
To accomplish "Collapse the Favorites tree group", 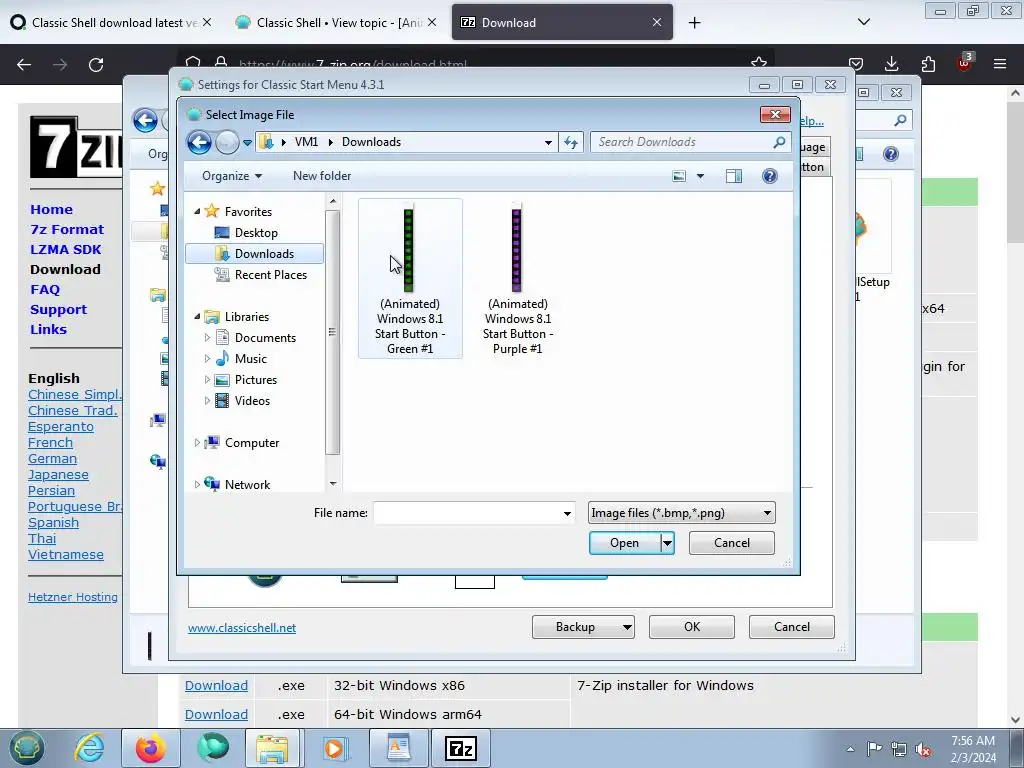I will (x=197, y=212).
